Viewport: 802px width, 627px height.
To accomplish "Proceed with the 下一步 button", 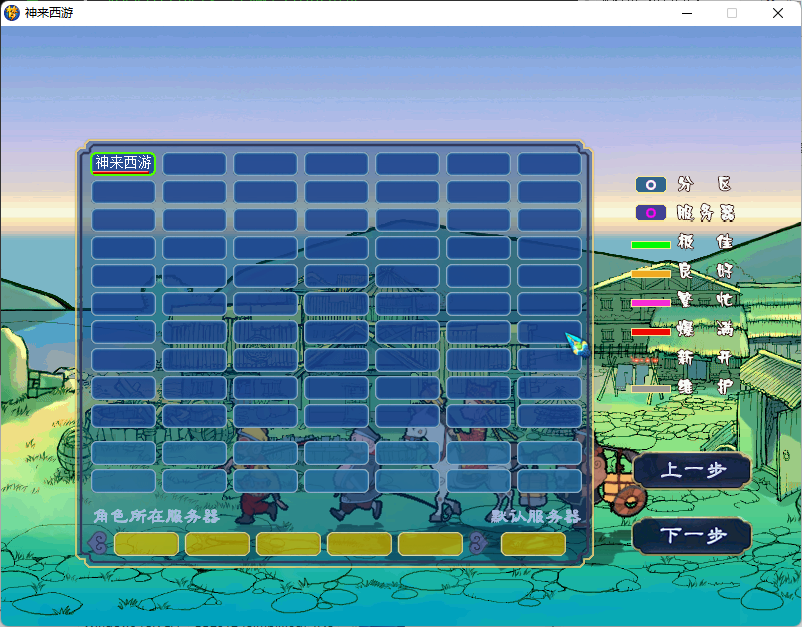I will pyautogui.click(x=692, y=535).
